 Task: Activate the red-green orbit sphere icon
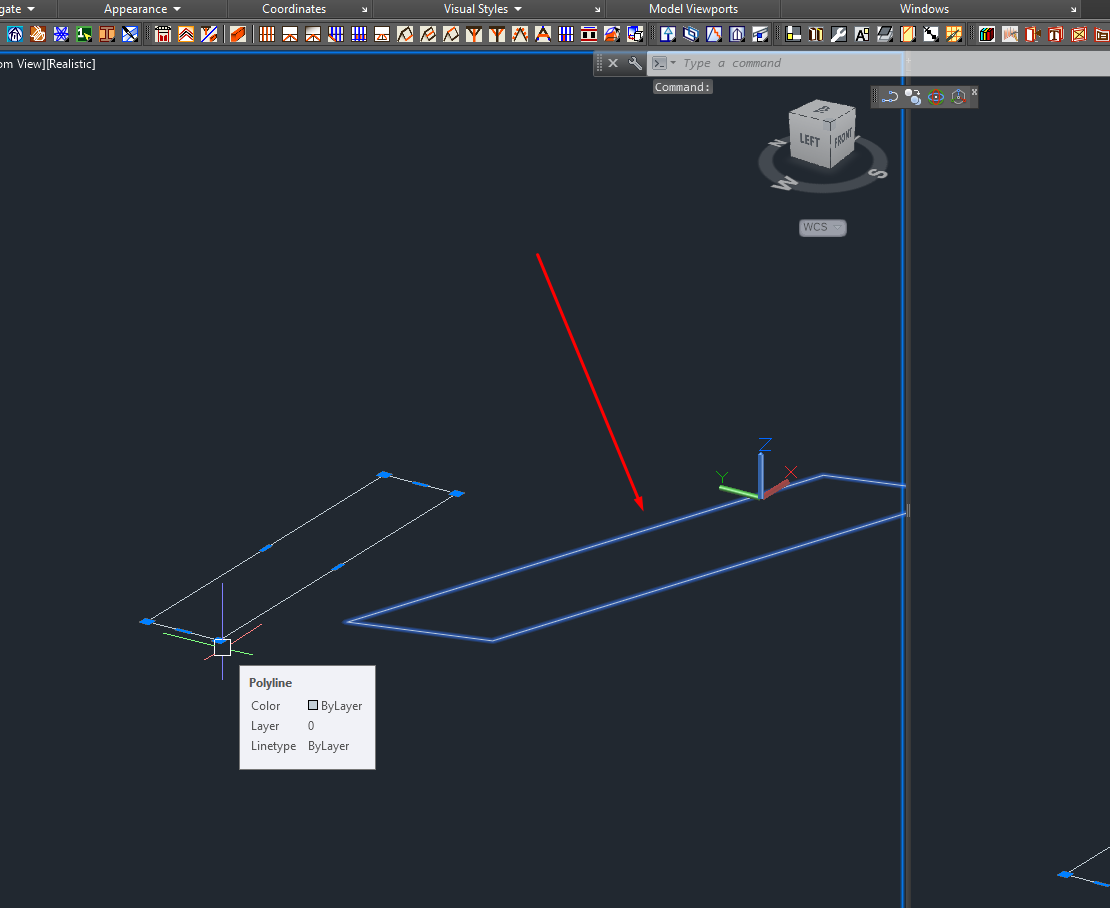click(x=936, y=97)
